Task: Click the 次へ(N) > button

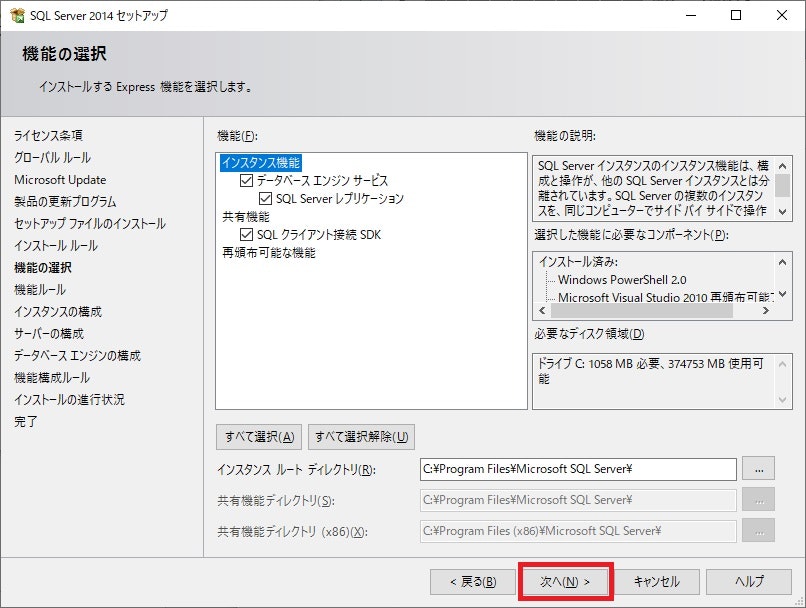Action: [x=565, y=582]
